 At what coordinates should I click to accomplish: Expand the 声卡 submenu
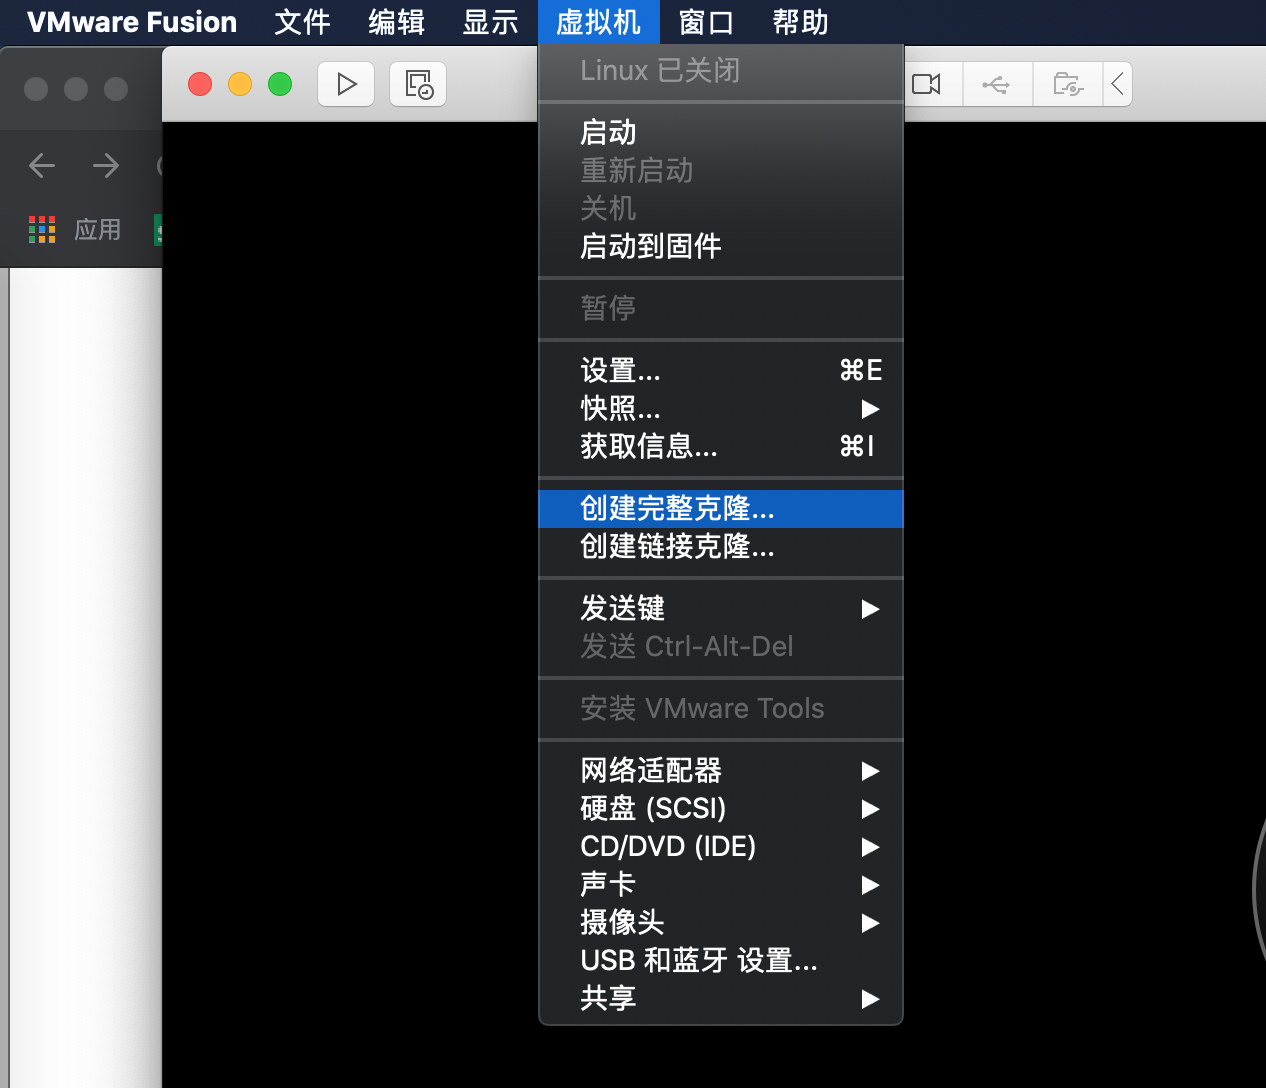click(x=721, y=884)
